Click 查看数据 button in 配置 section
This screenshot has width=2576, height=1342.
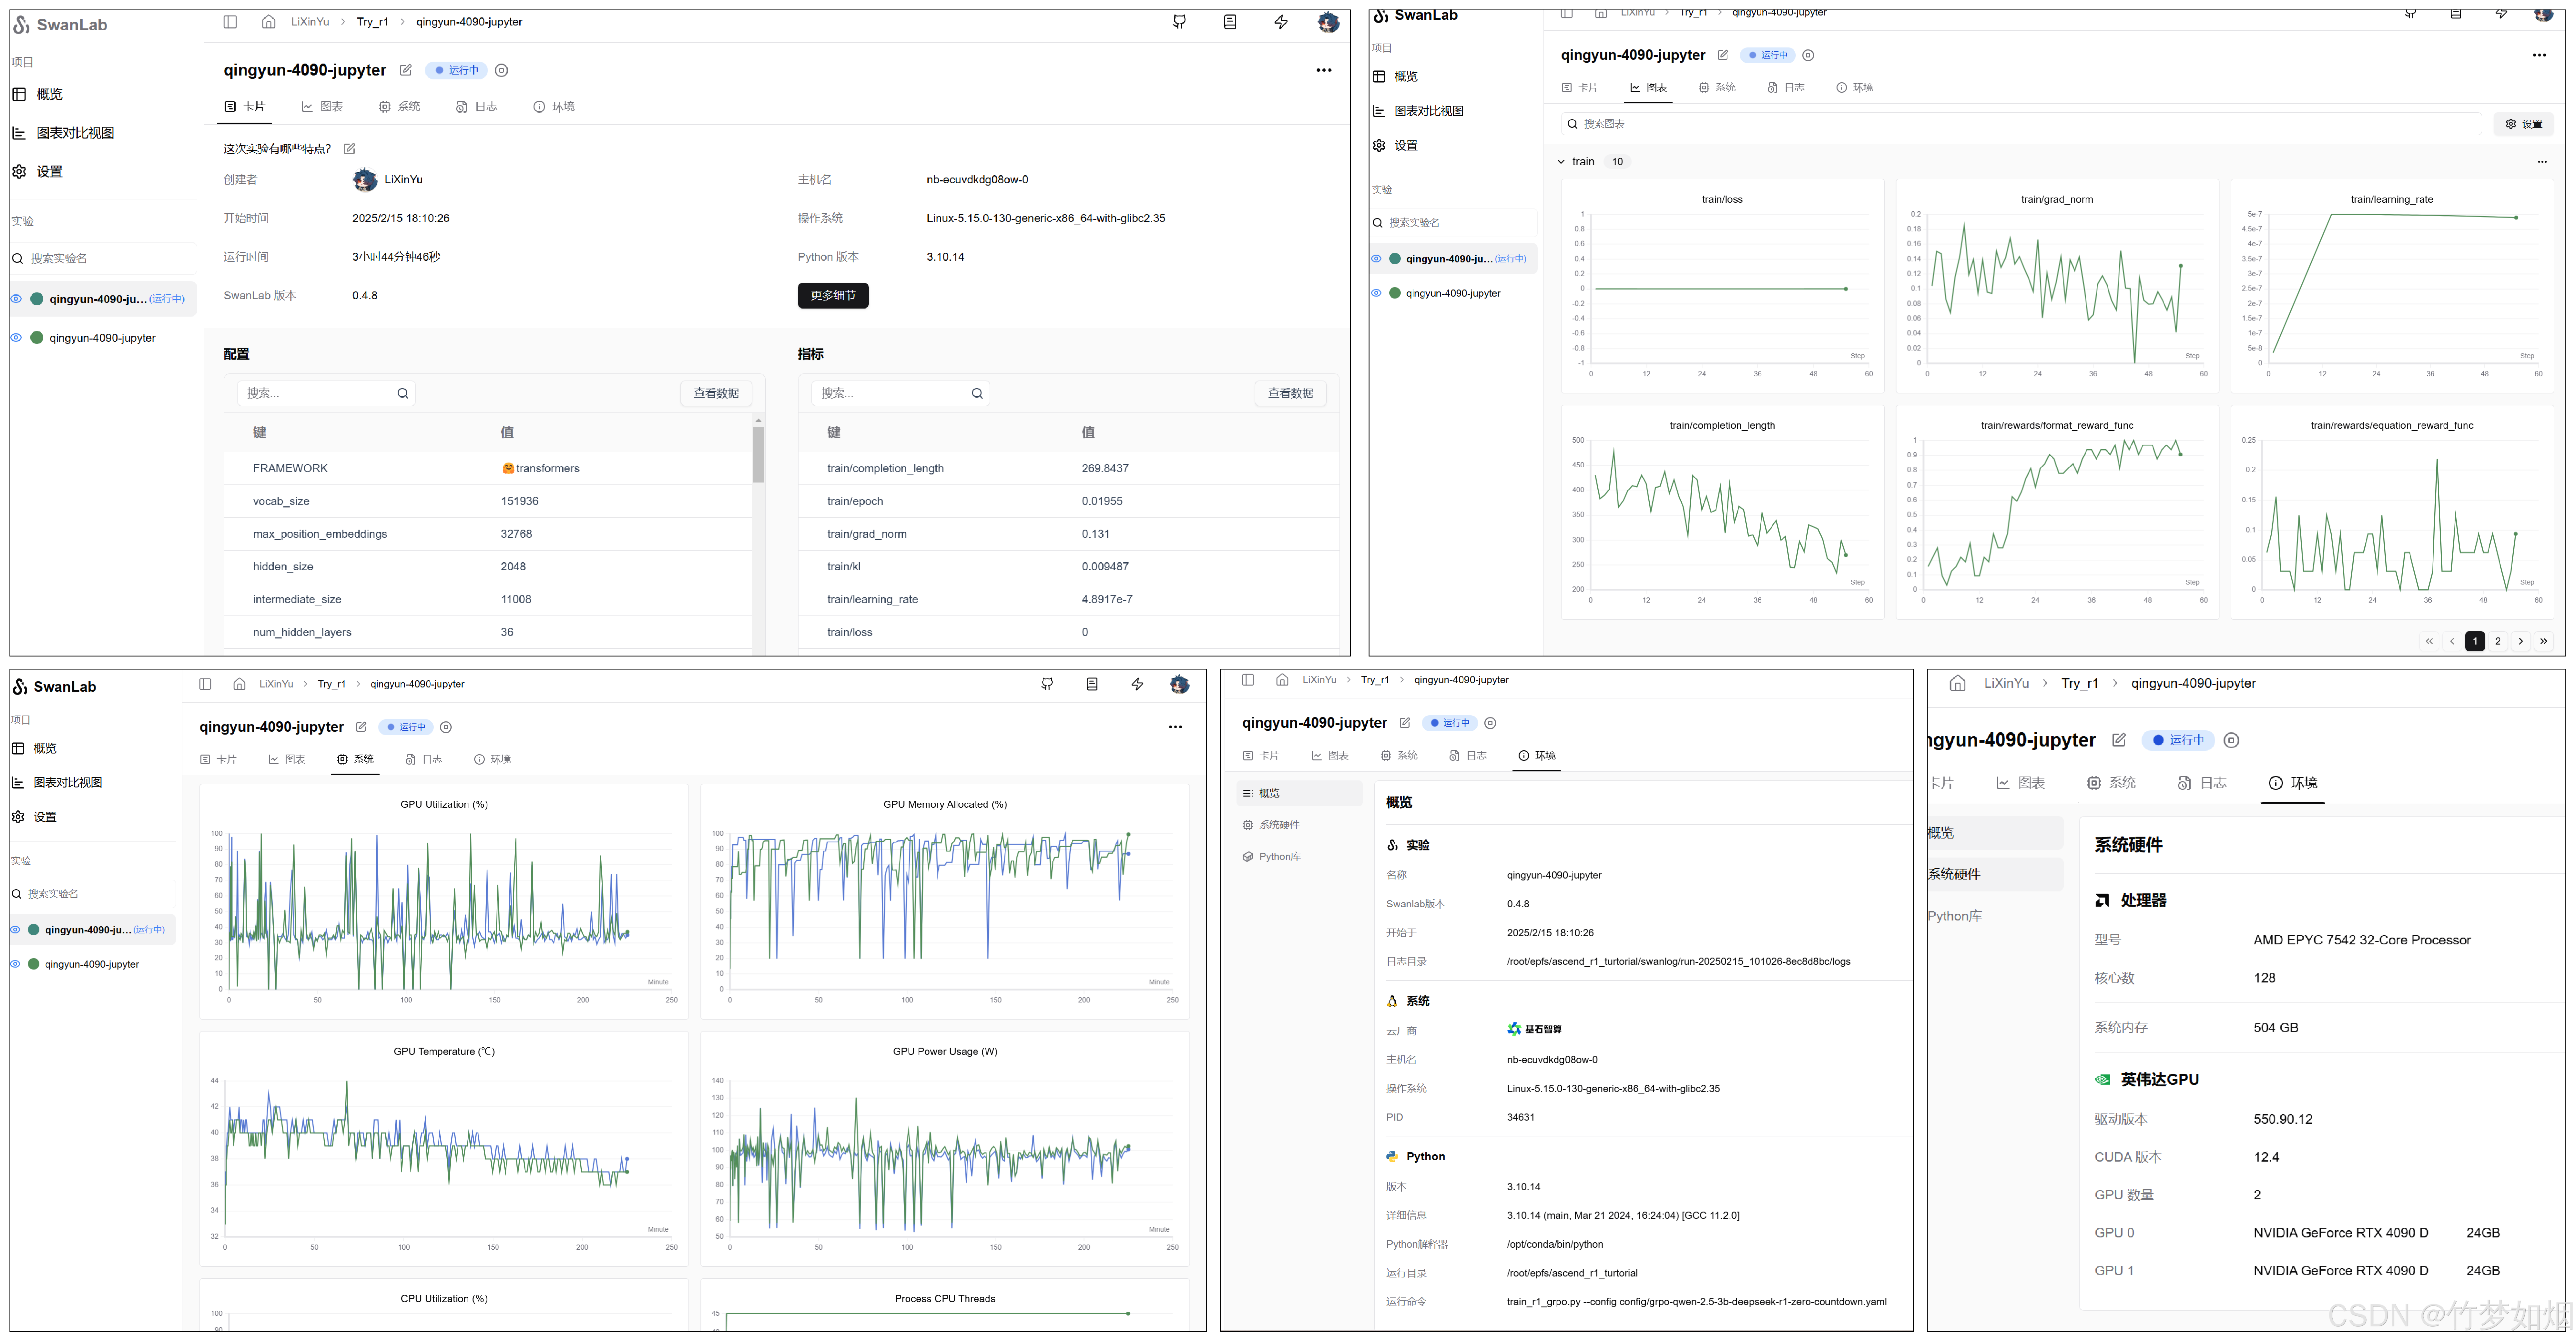(716, 393)
